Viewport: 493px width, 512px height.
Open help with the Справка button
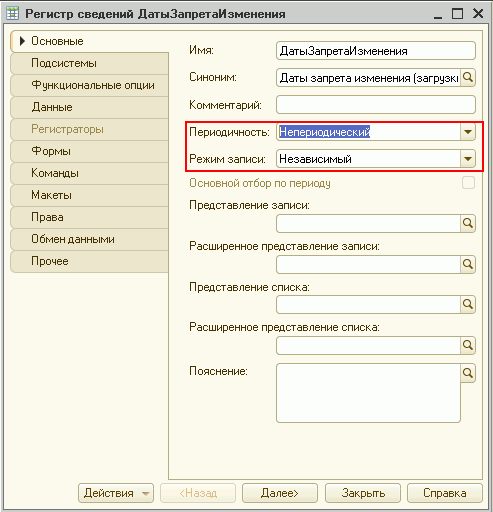tap(445, 493)
